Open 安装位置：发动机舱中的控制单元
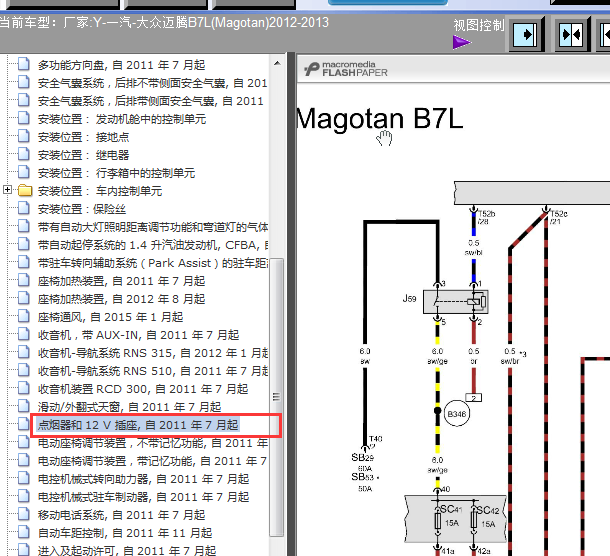610x556 pixels. point(122,119)
